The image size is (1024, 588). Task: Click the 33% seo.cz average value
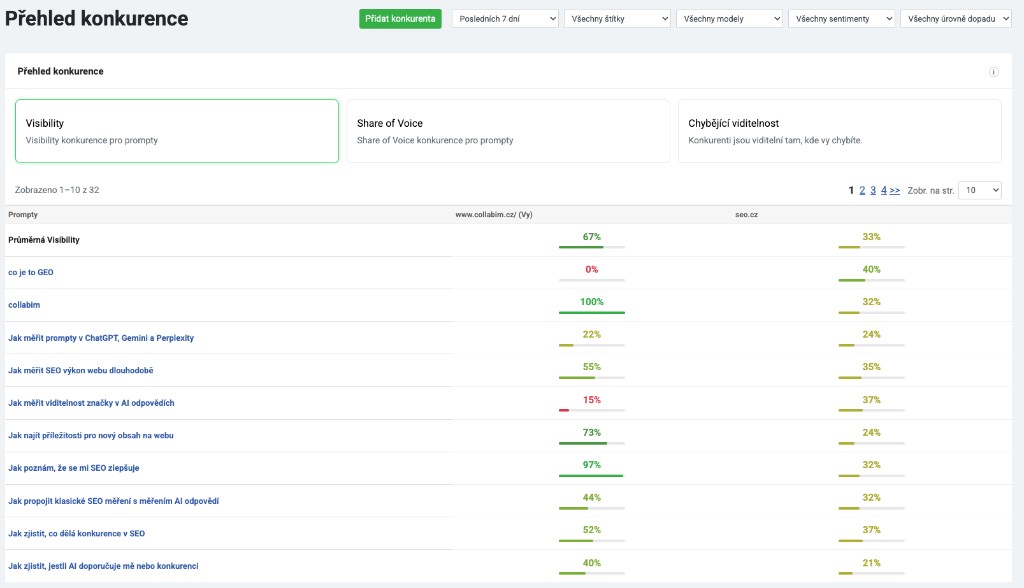pyautogui.click(x=871, y=237)
